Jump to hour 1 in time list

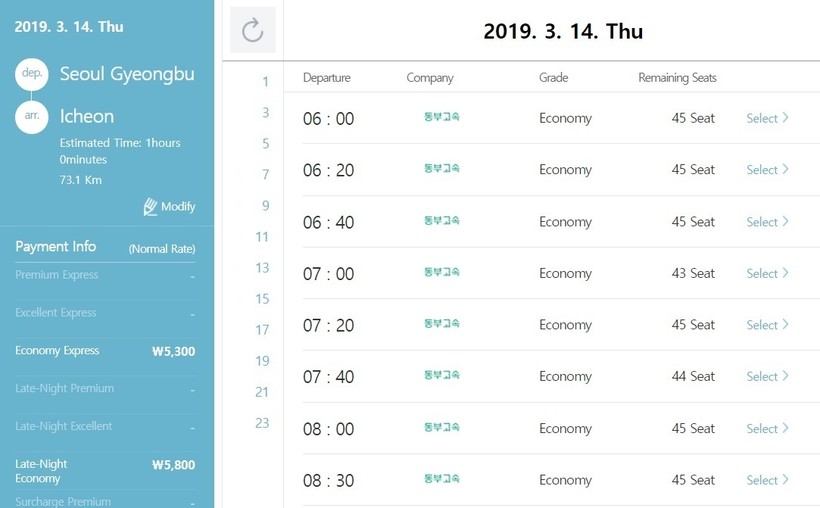point(265,82)
